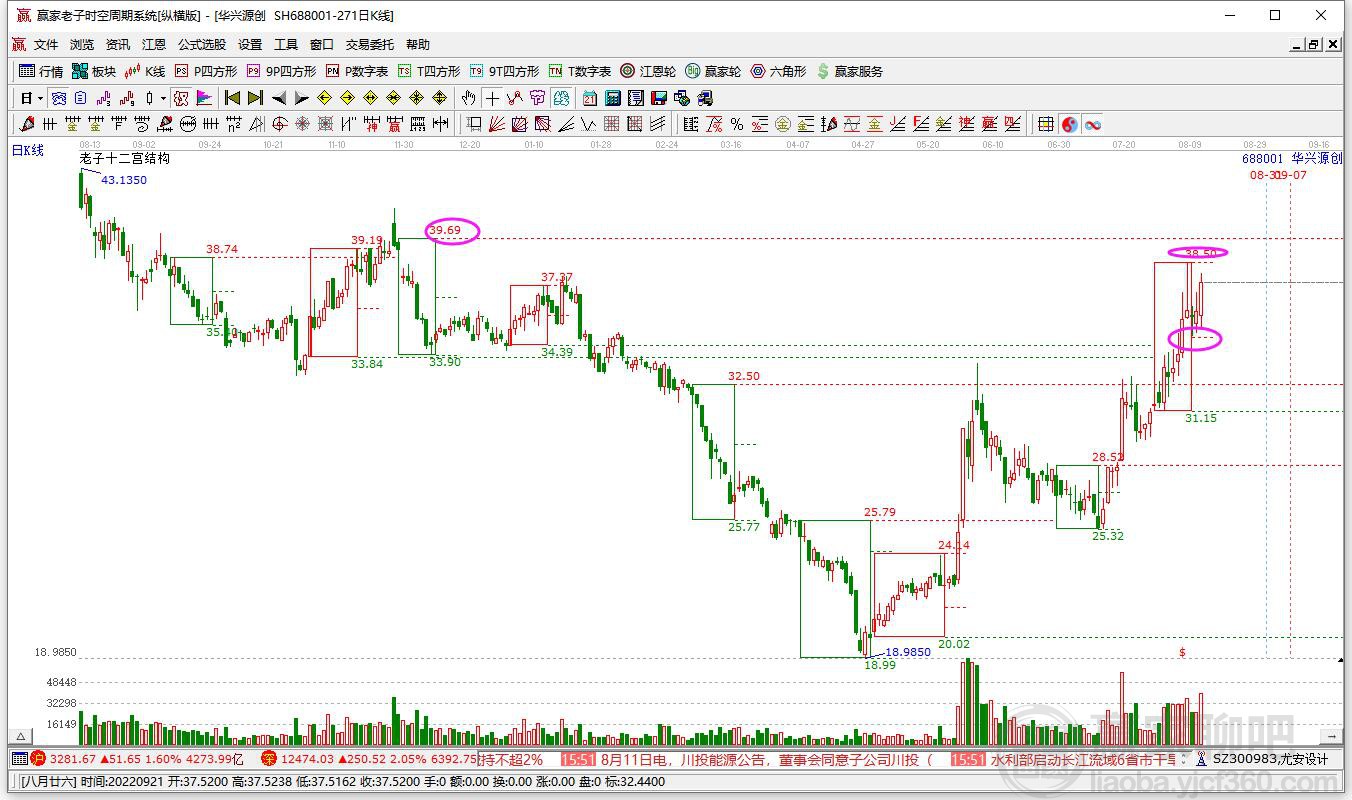The width and height of the screenshot is (1352, 800).
Task: Open the 工具 menu
Action: coord(286,45)
